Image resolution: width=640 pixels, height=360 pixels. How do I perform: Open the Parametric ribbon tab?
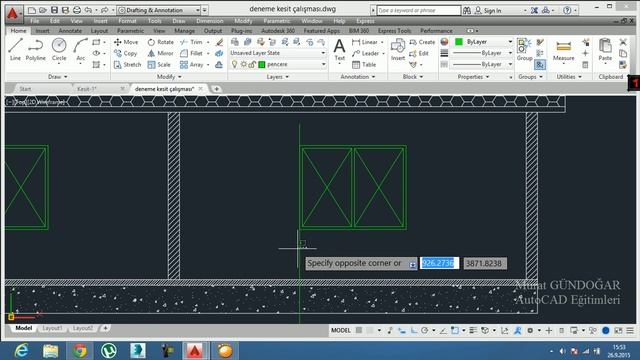[130, 31]
